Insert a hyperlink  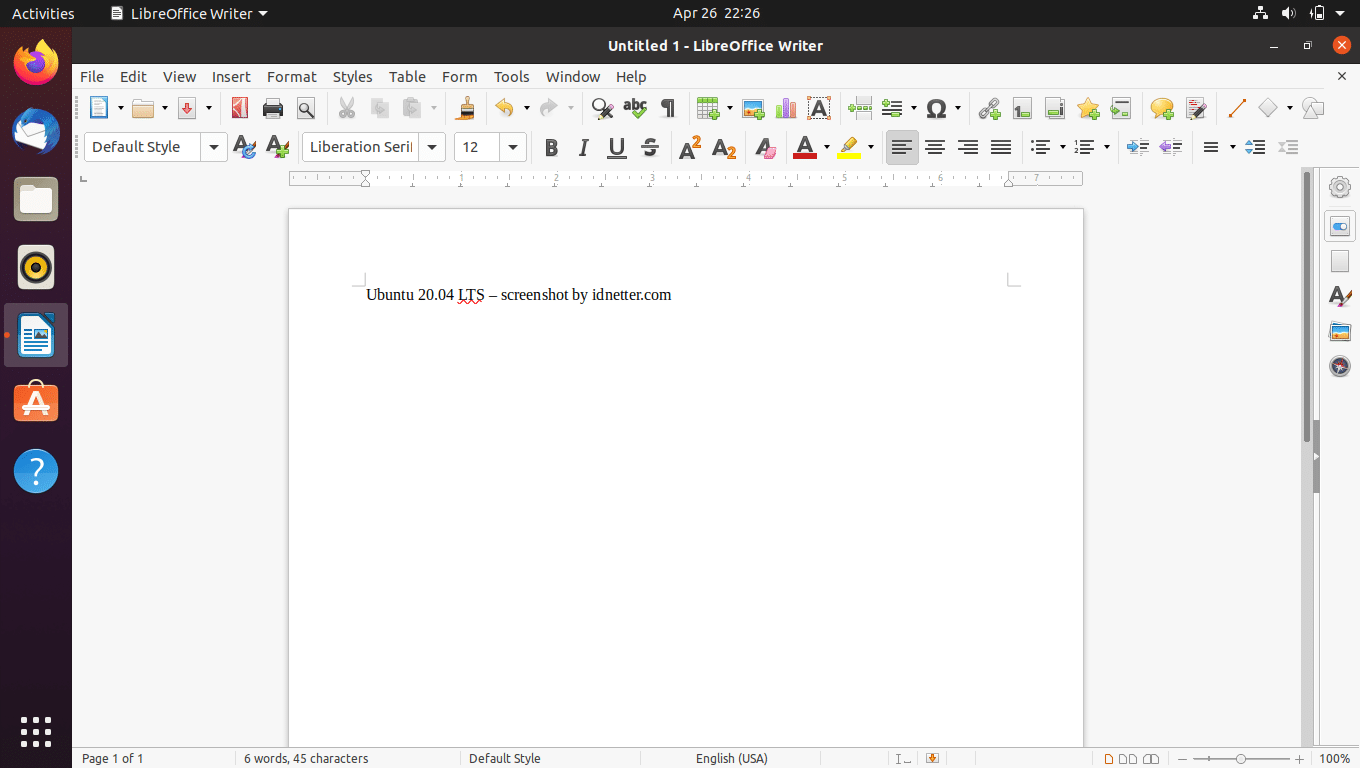tap(989, 108)
